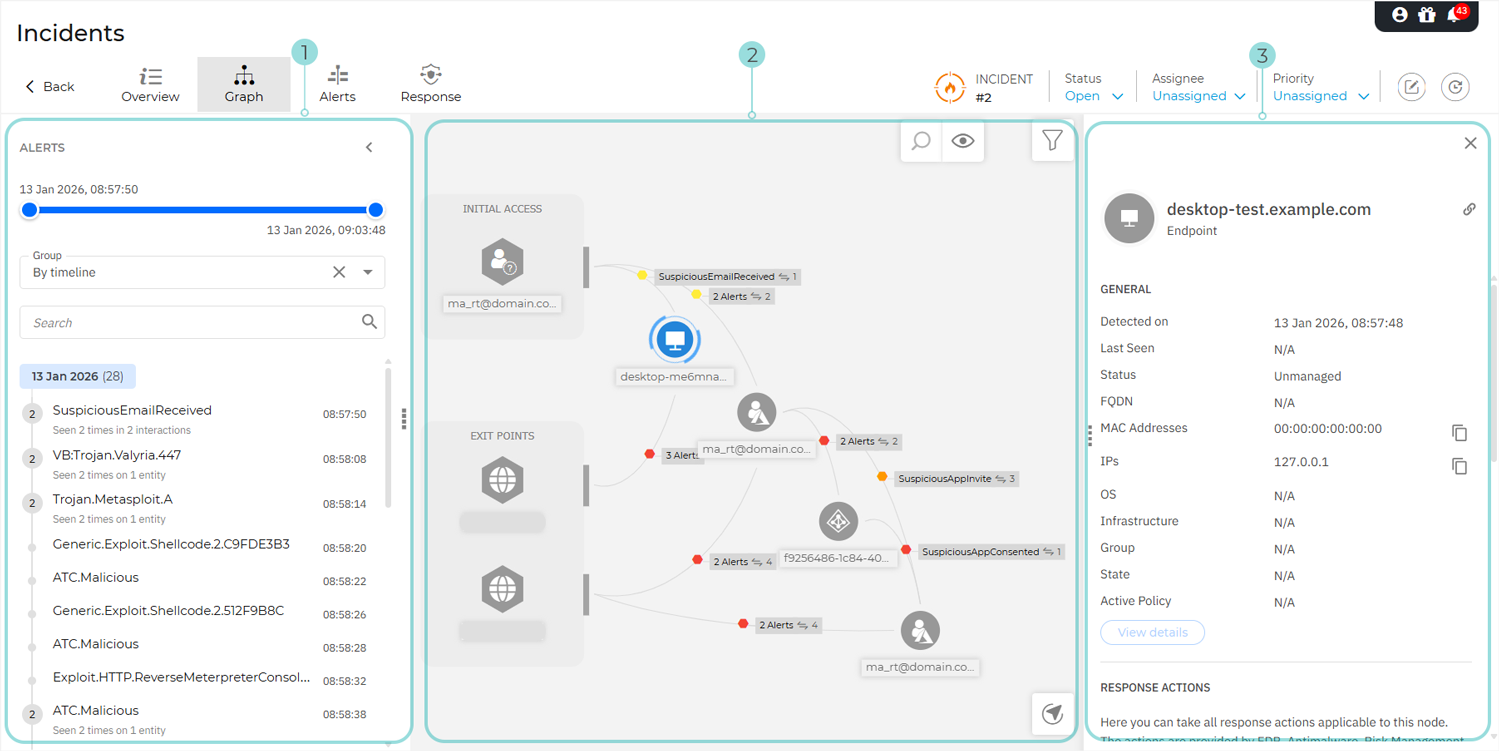Select the desktop-me6mna node on the graph

coord(674,339)
